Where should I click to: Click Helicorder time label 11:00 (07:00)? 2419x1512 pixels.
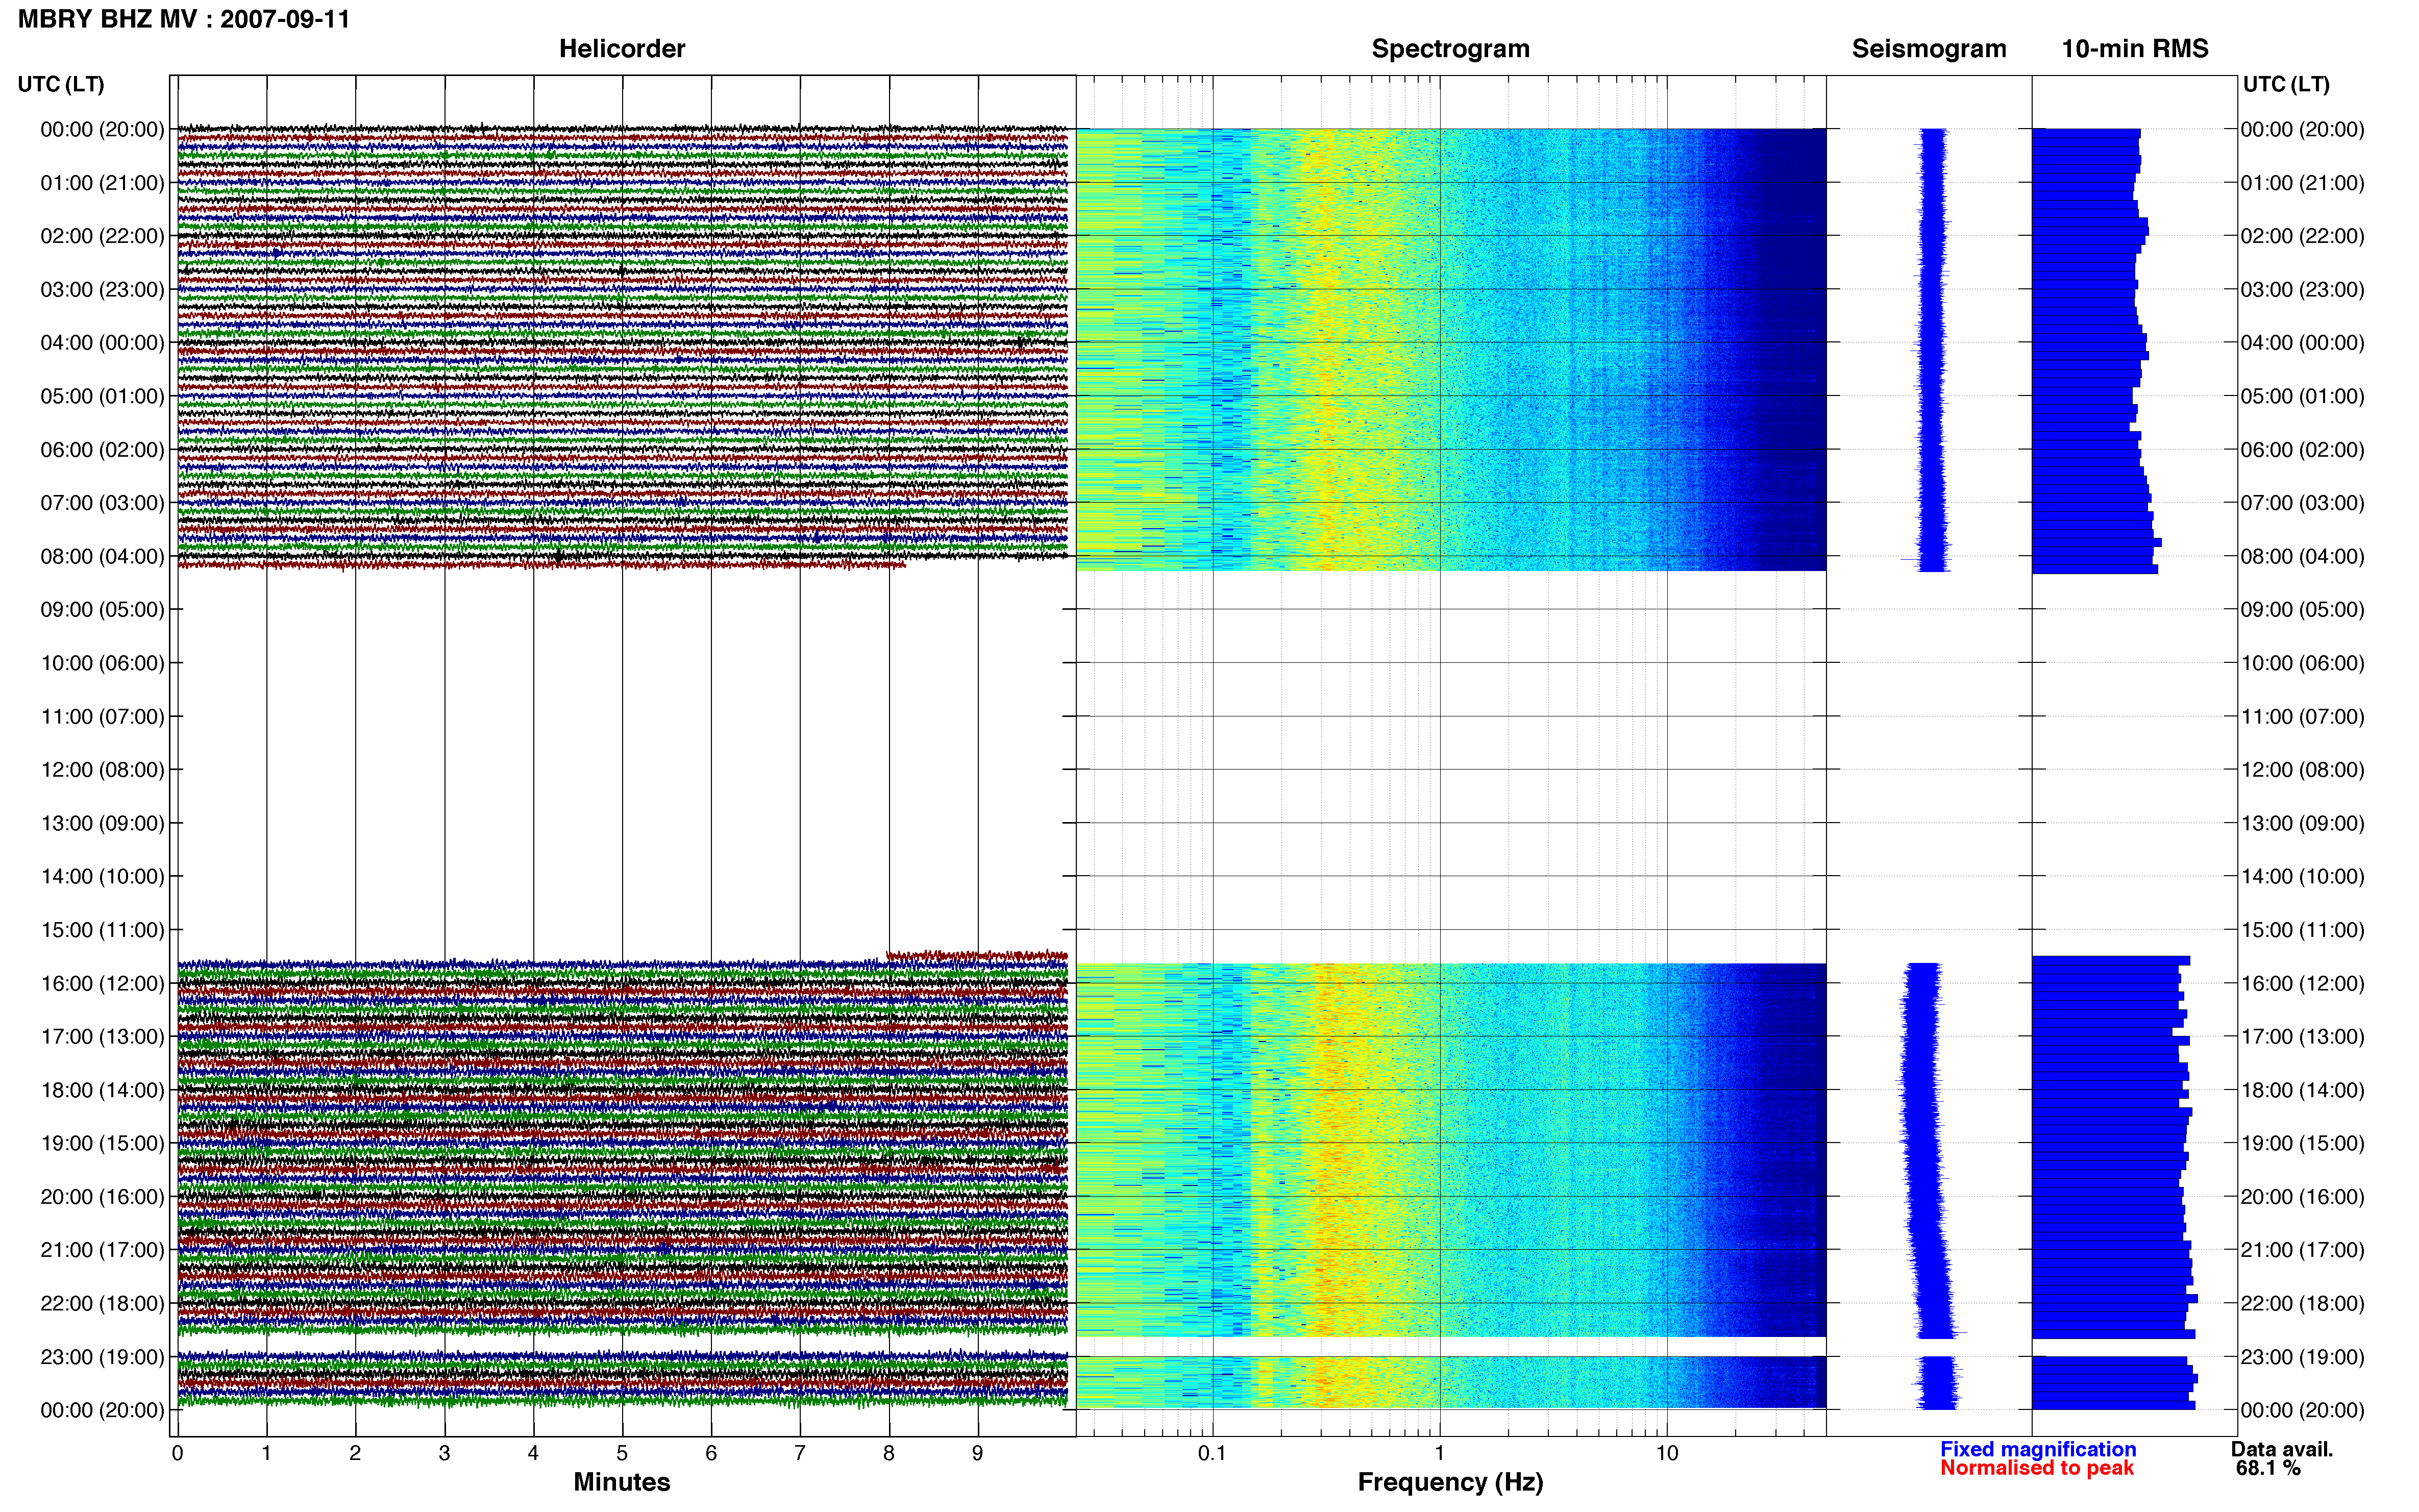point(102,717)
